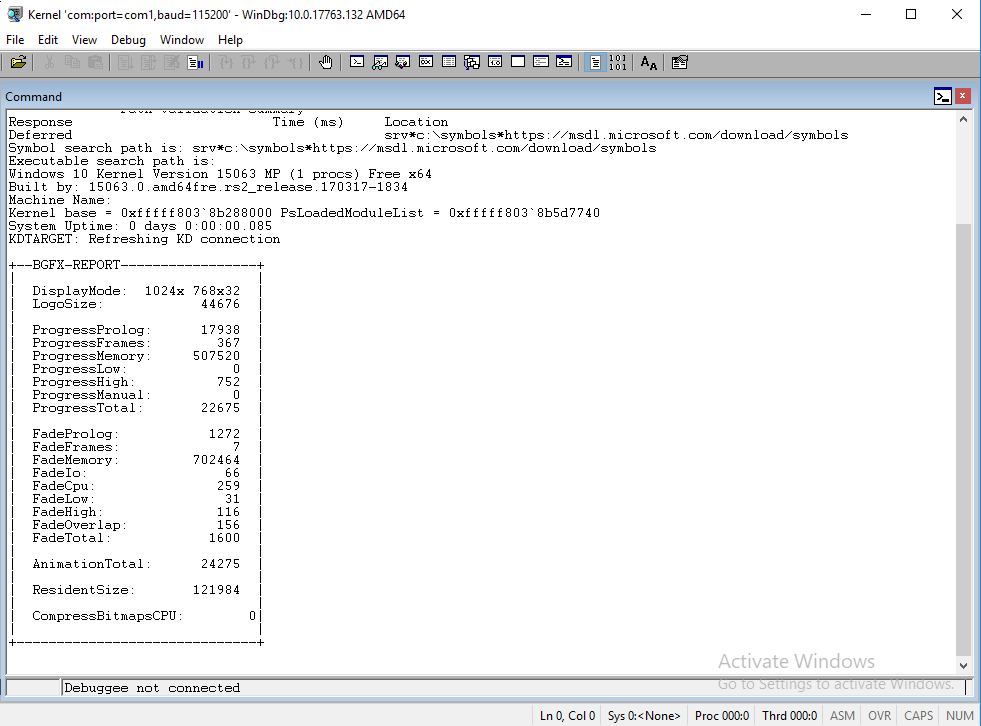The image size is (981, 726).
Task: Click the Break debugger toolbar icon
Action: click(x=196, y=62)
